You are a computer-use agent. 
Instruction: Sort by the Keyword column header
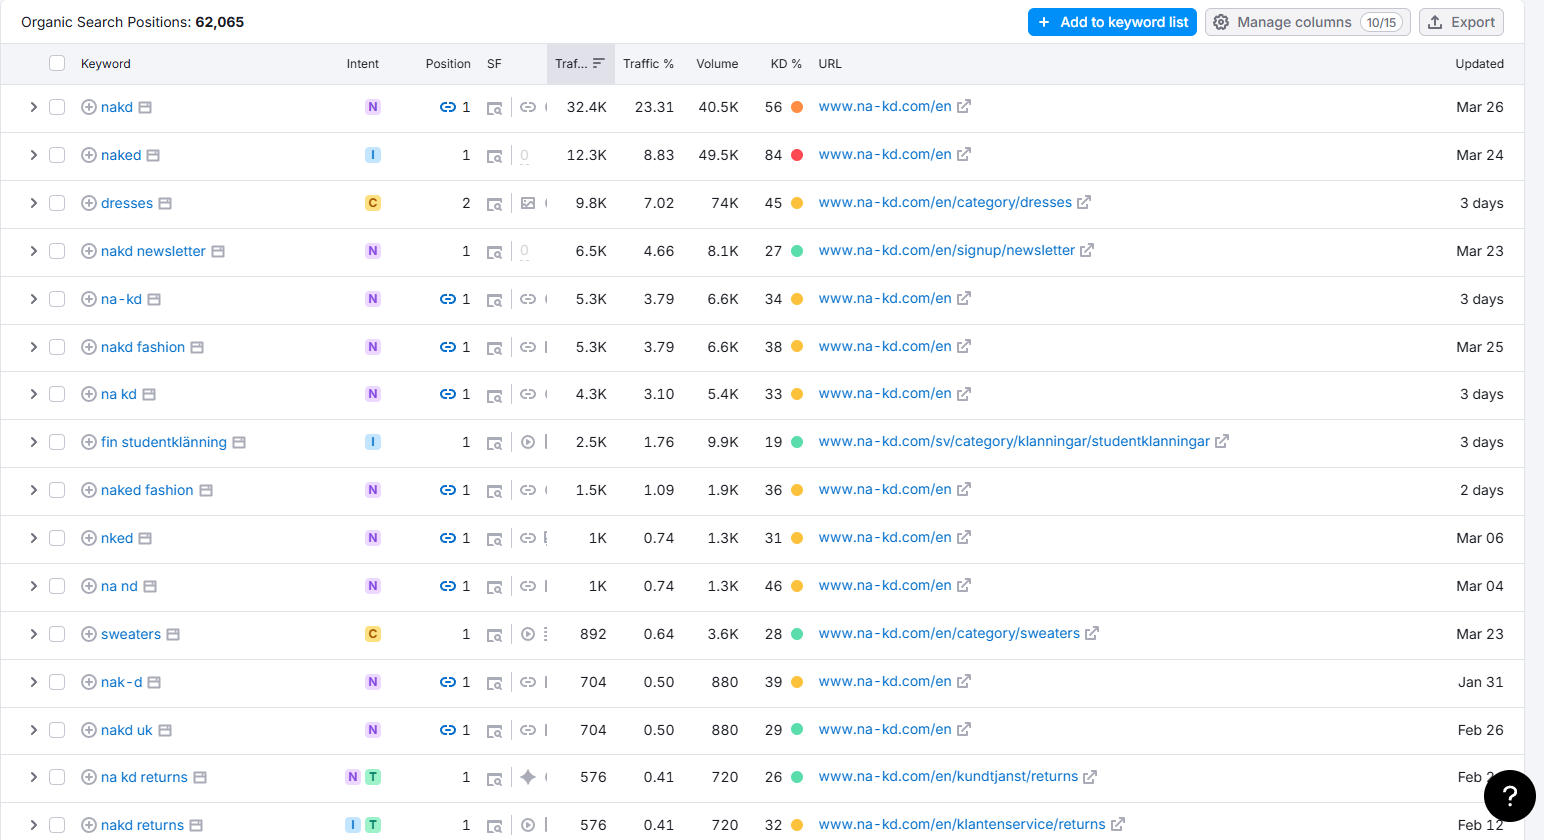pos(106,64)
